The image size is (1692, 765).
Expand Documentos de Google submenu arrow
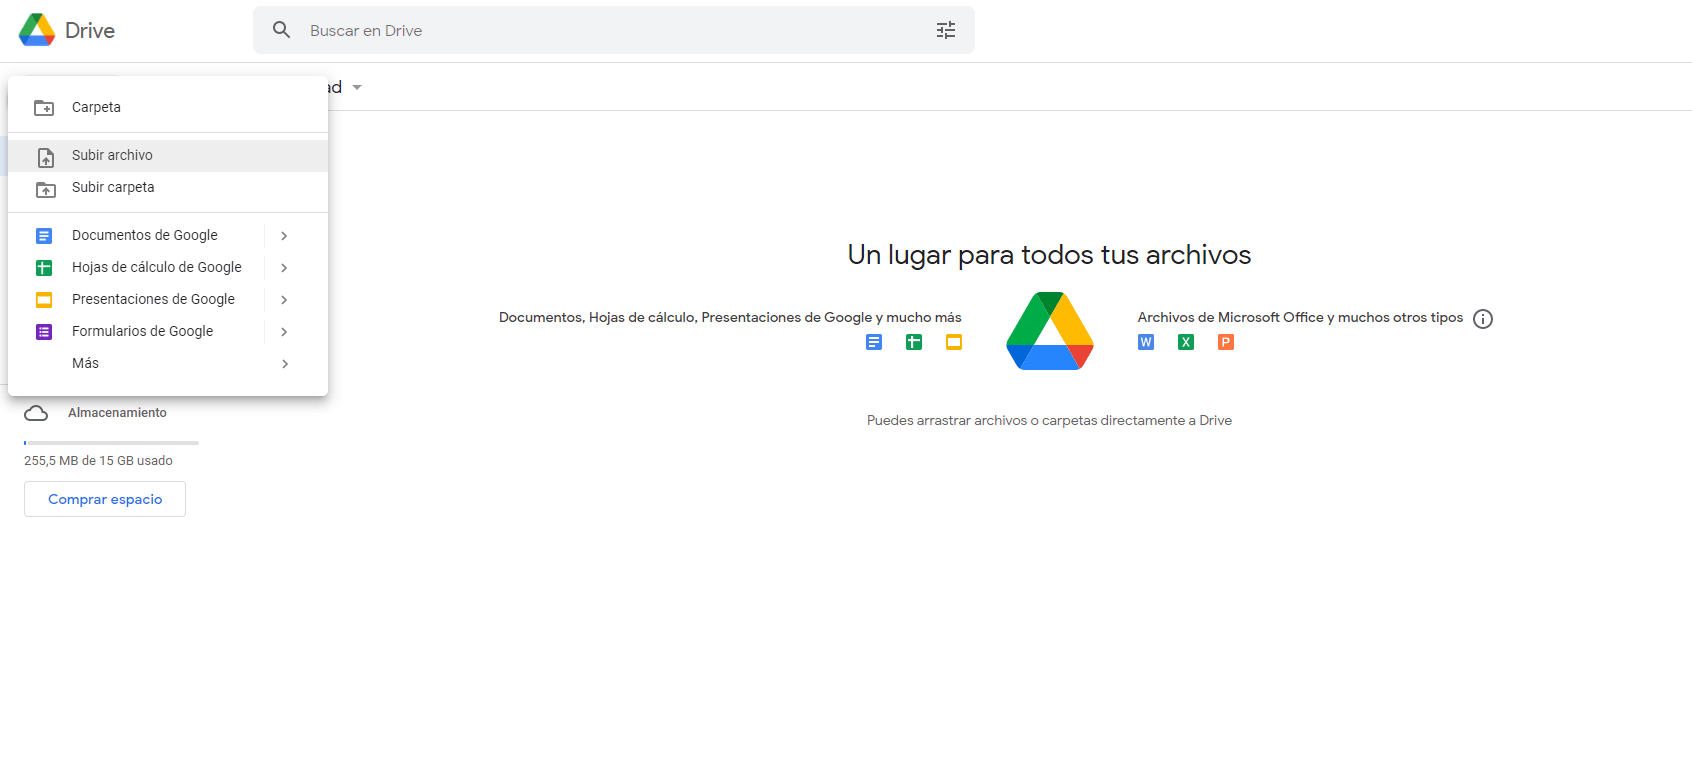tap(284, 236)
